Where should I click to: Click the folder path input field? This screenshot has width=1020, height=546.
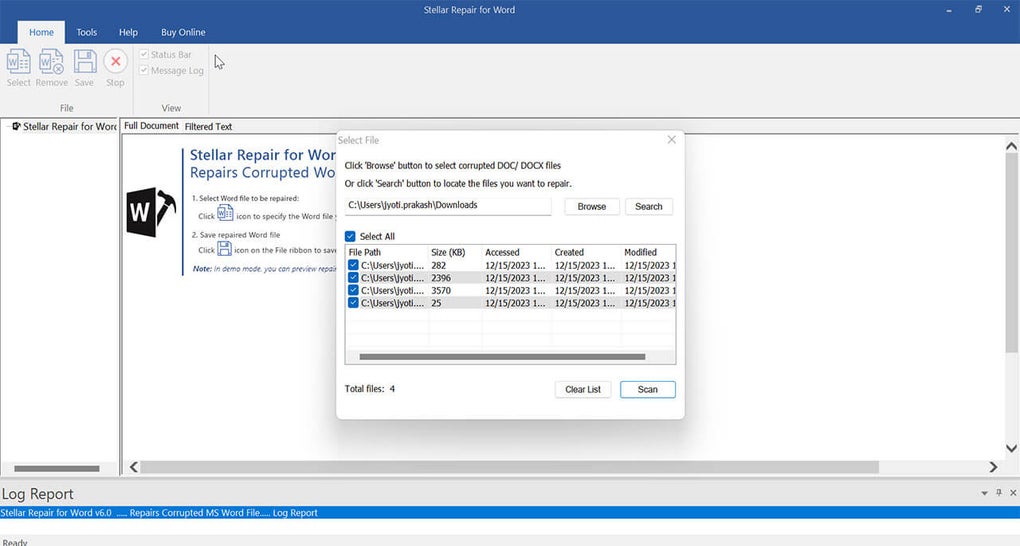tap(448, 206)
